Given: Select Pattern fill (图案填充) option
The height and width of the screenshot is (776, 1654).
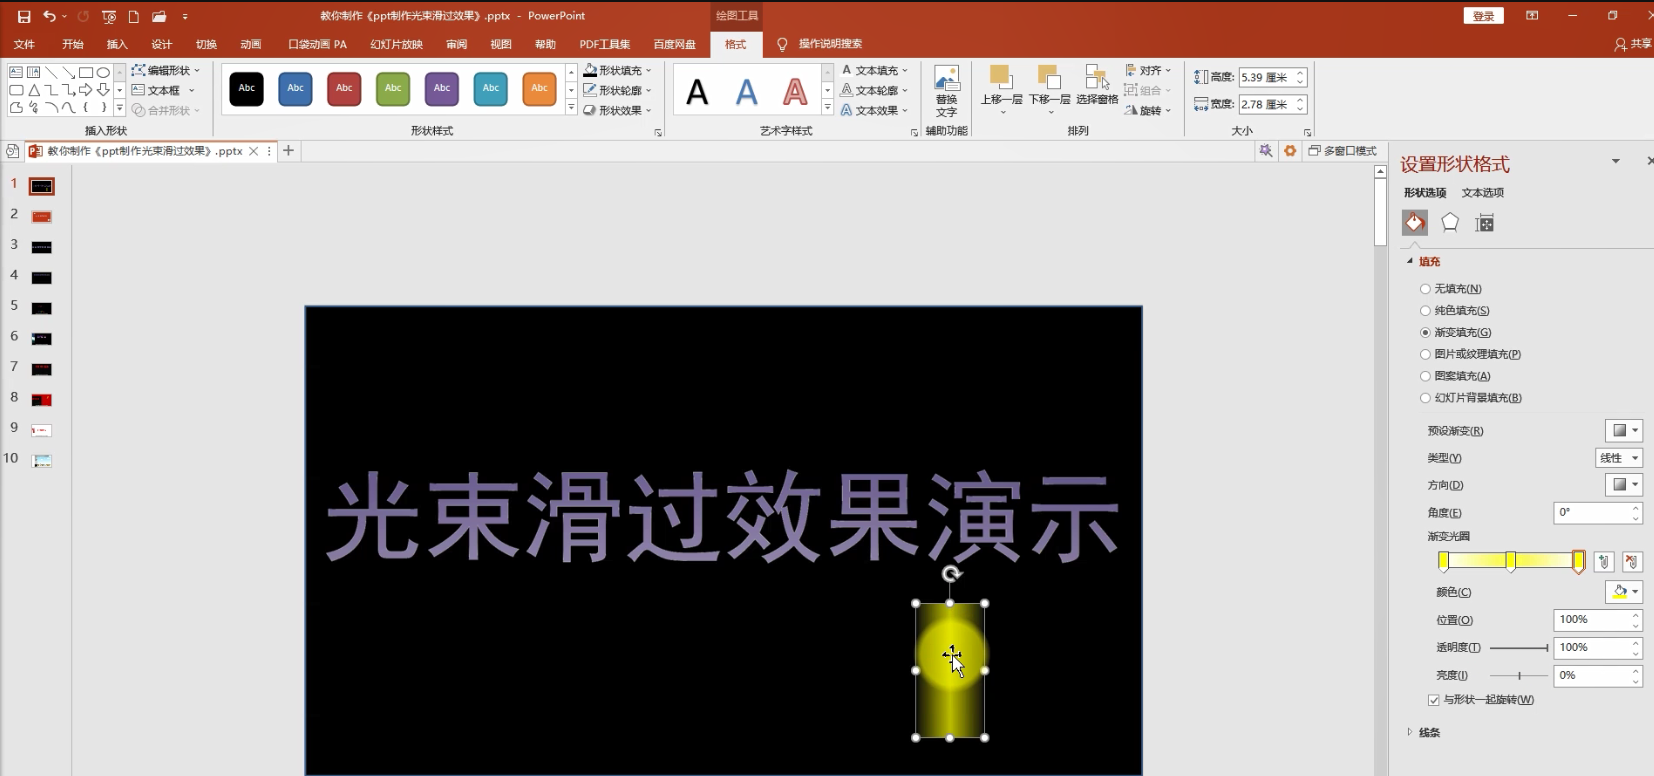Looking at the screenshot, I should 1425,377.
